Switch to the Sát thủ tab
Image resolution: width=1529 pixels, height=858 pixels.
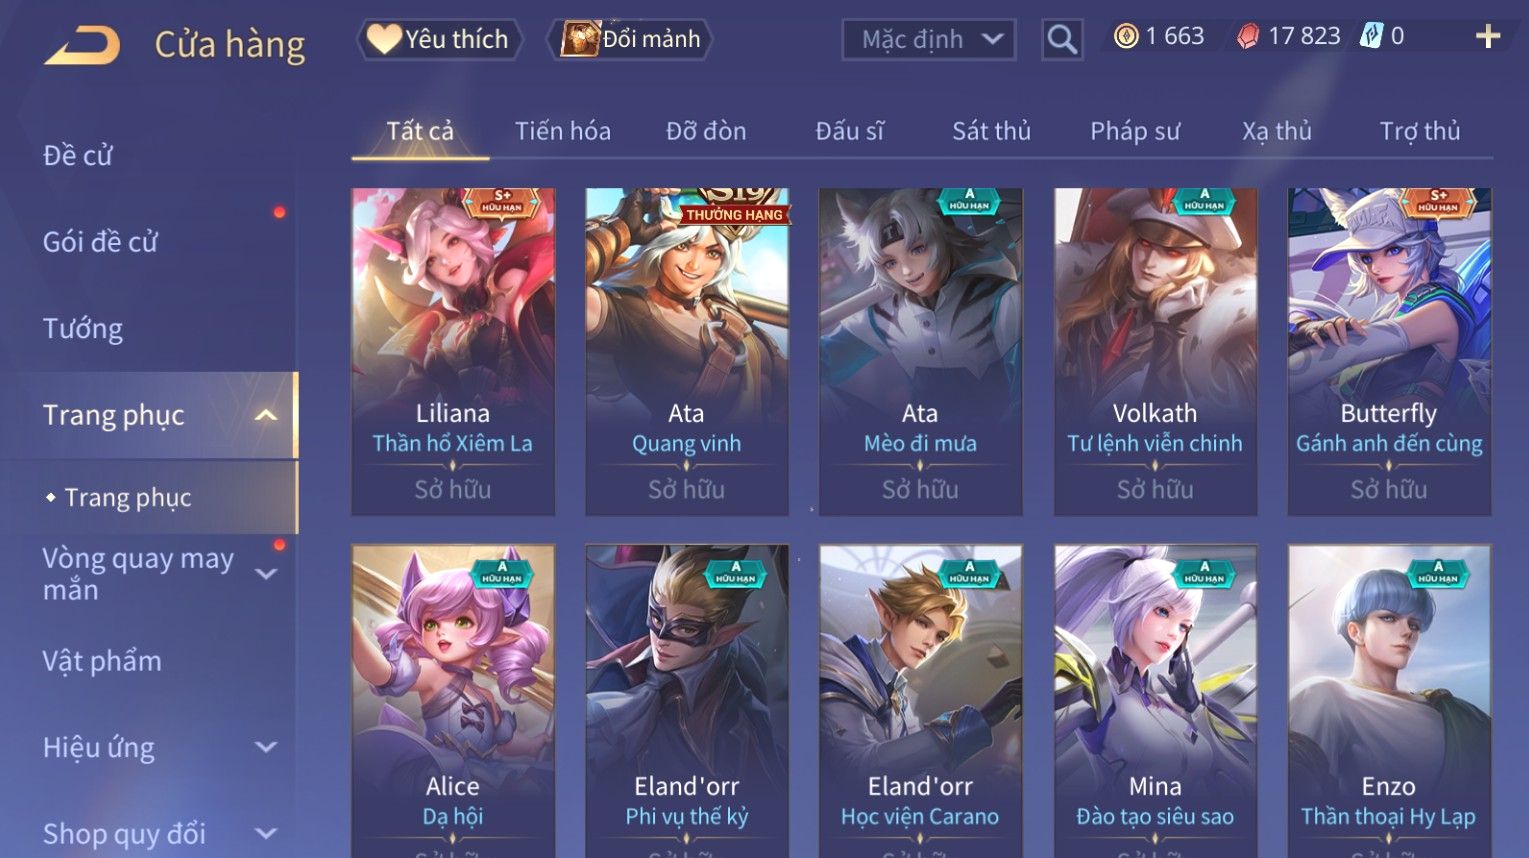[x=991, y=131]
